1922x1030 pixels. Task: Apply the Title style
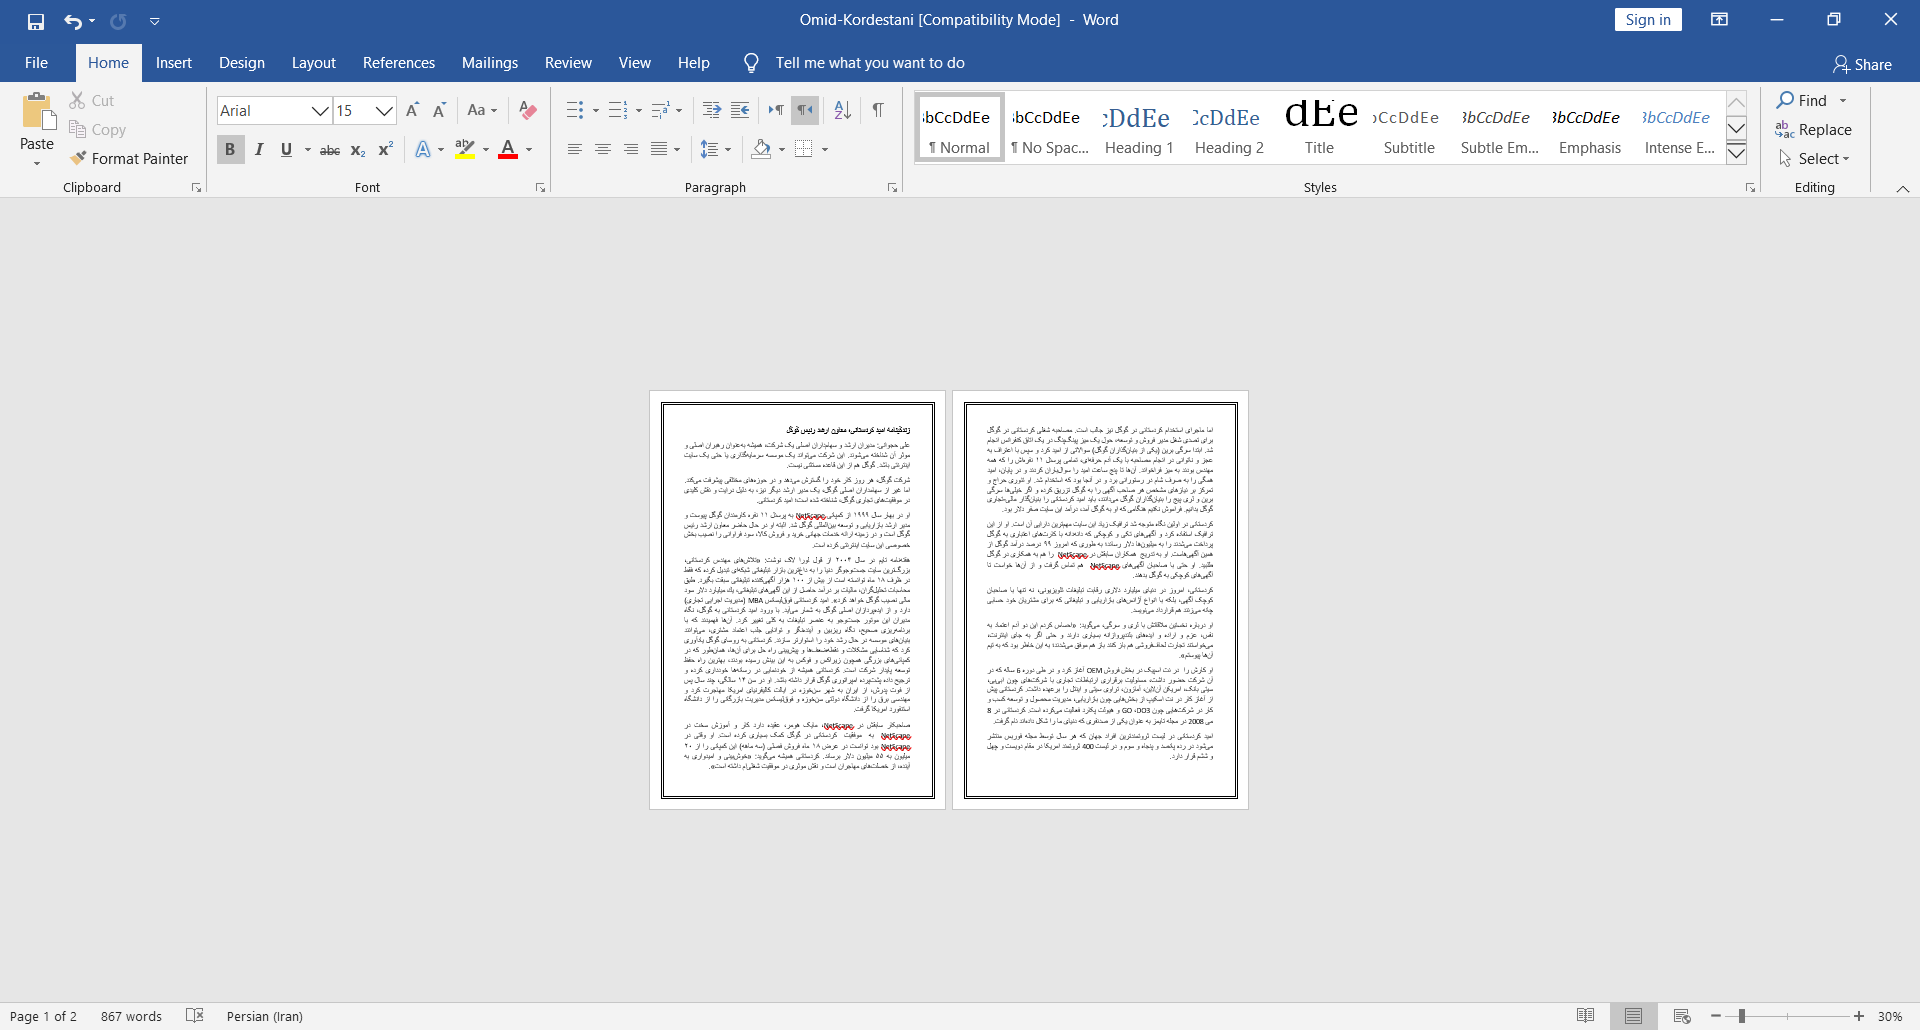point(1319,128)
